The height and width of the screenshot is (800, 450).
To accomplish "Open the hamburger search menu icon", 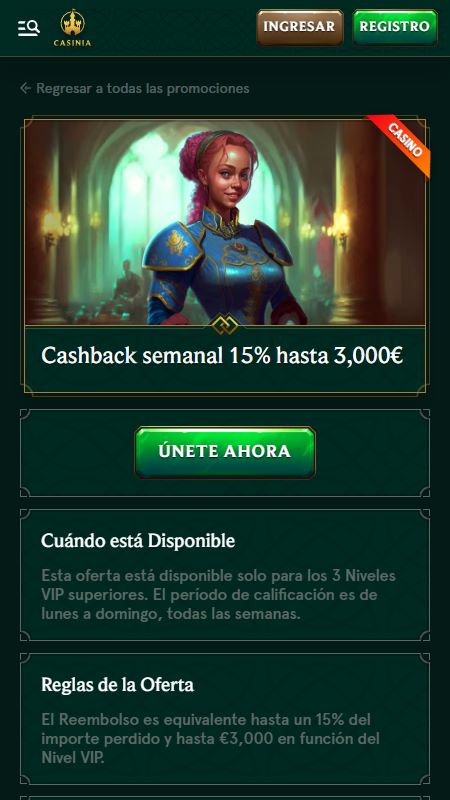I will tap(29, 28).
